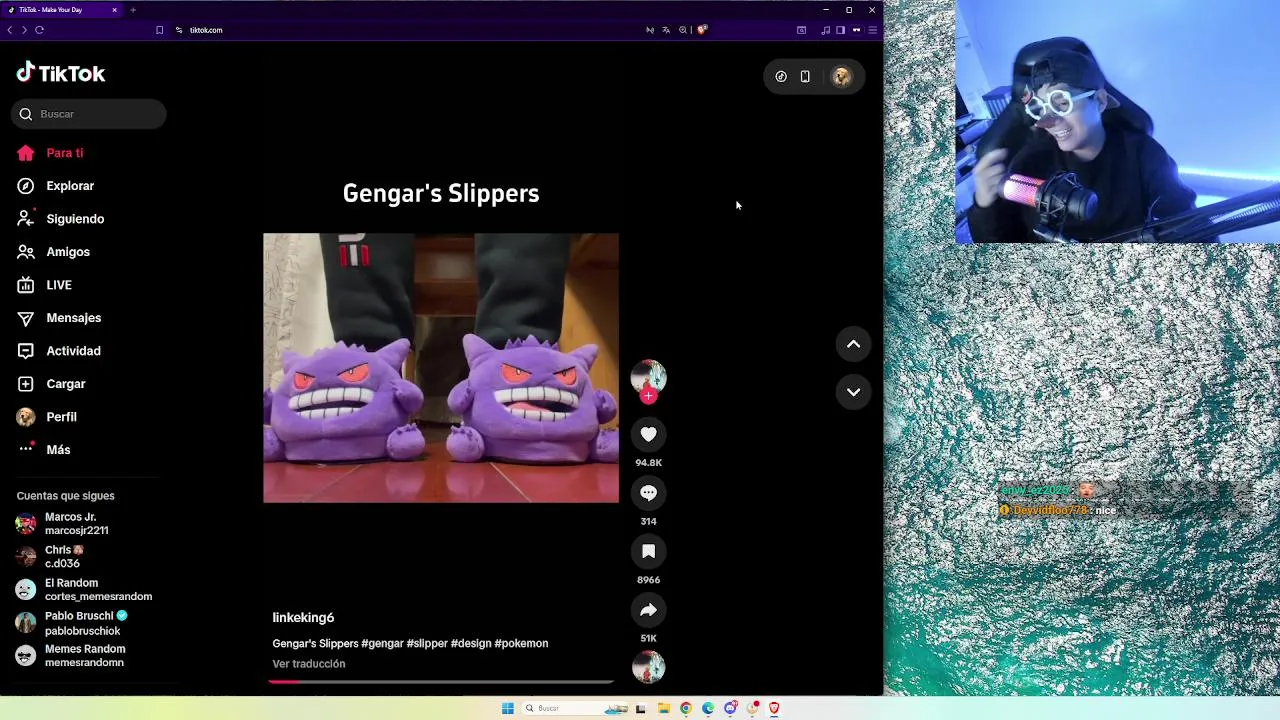Toggle the browser sidebar panel

coord(840,30)
